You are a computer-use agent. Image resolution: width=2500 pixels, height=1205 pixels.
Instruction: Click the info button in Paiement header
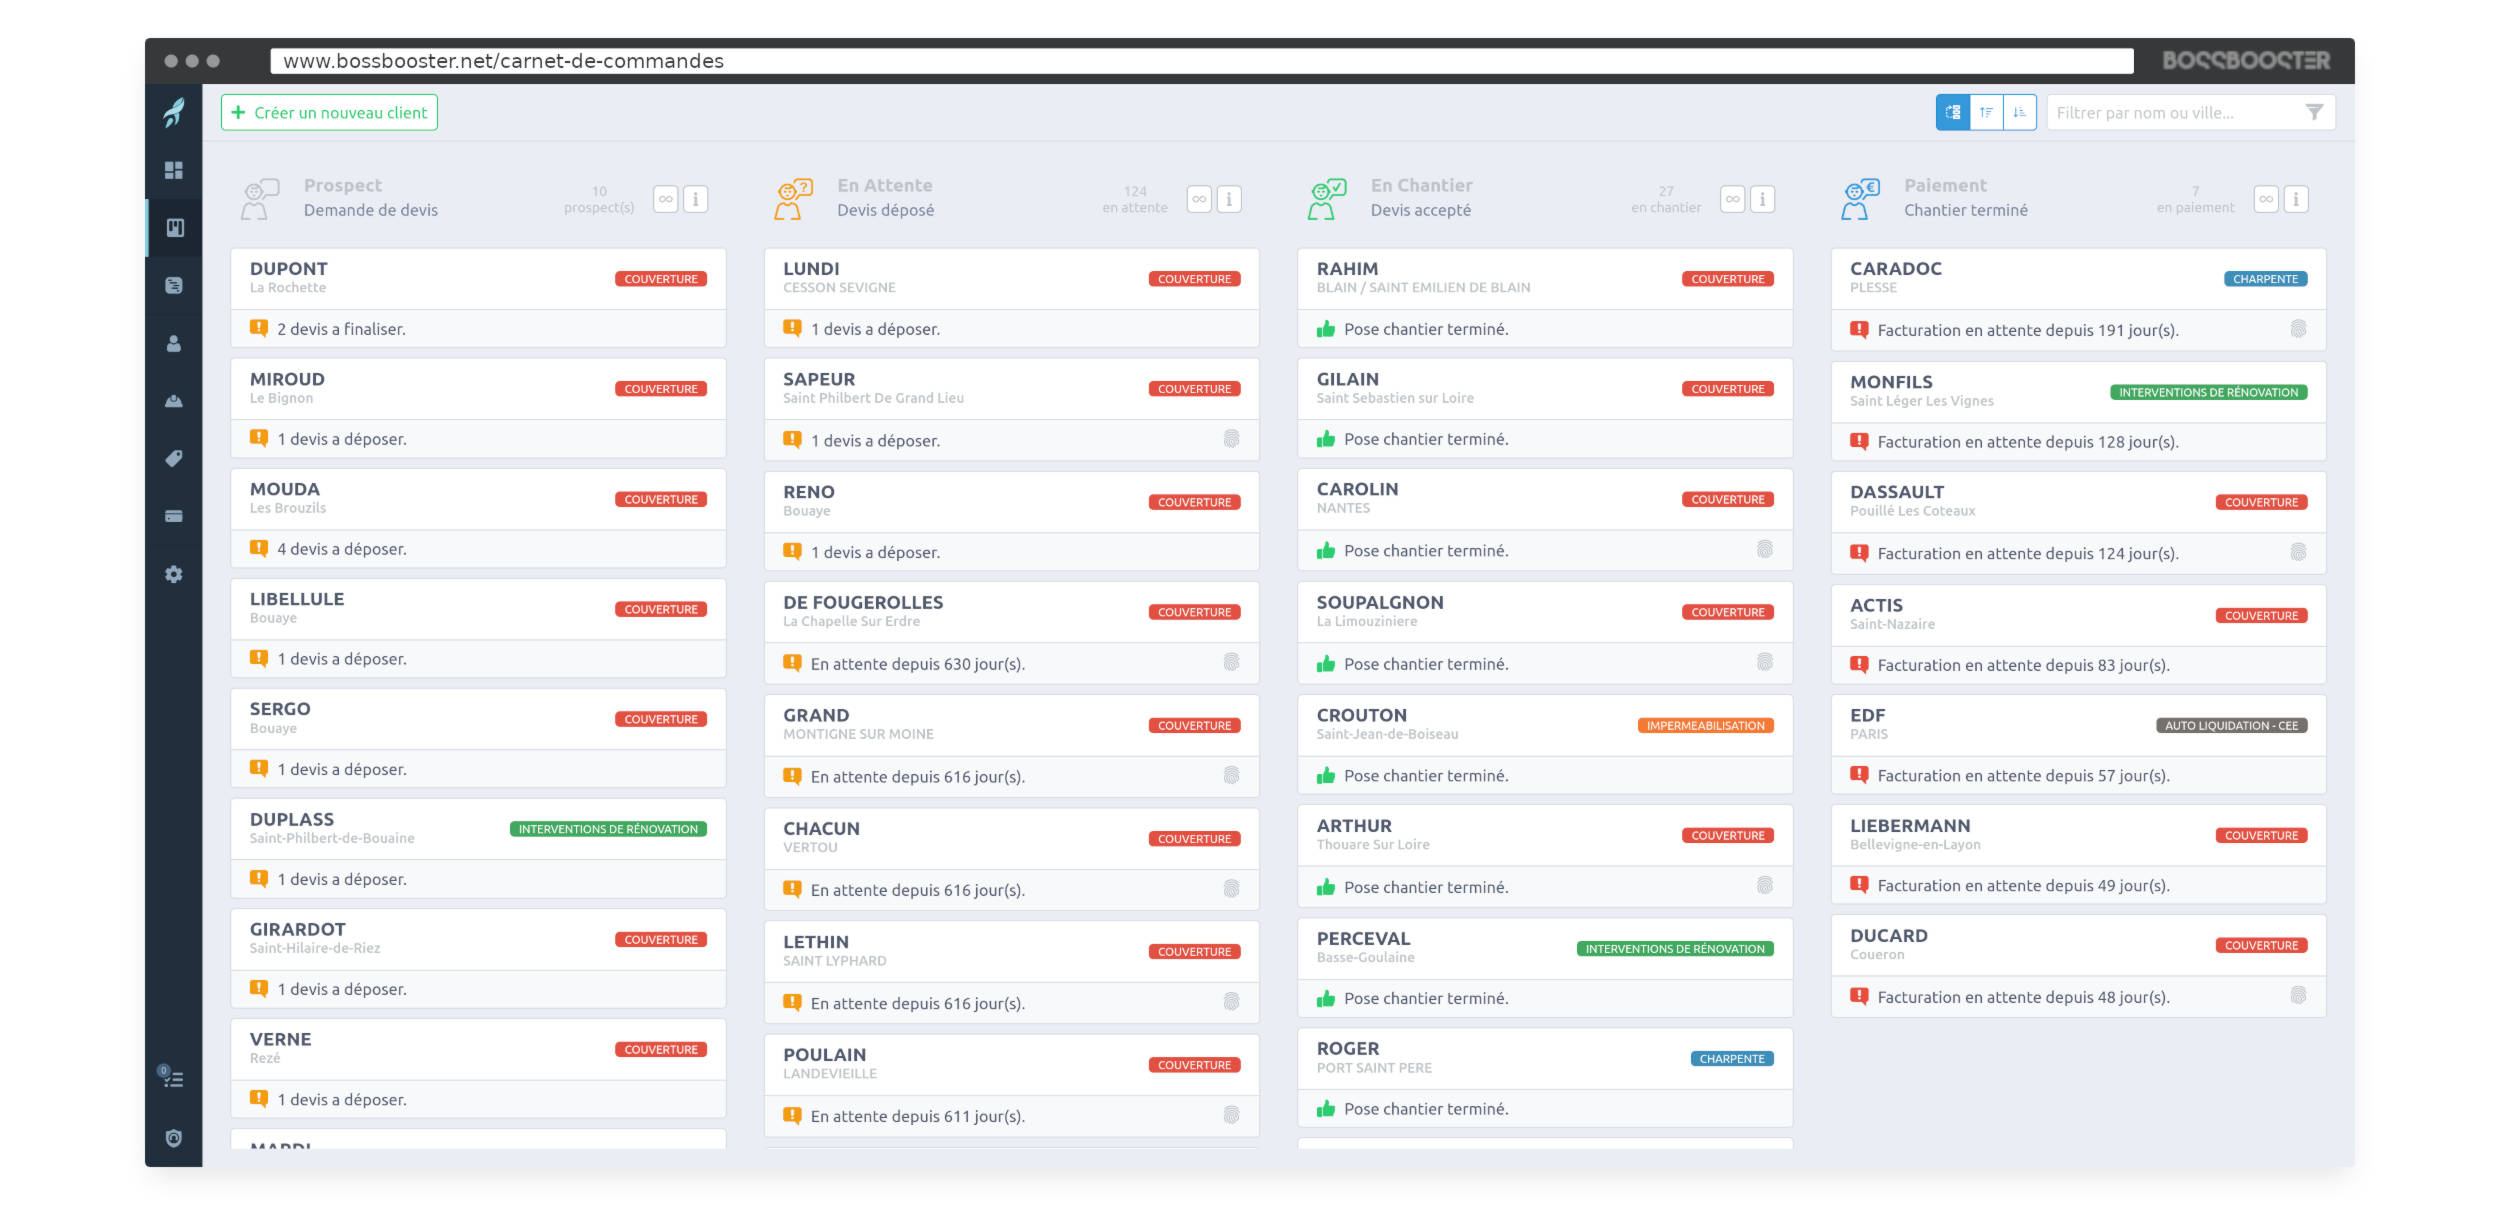2296,199
